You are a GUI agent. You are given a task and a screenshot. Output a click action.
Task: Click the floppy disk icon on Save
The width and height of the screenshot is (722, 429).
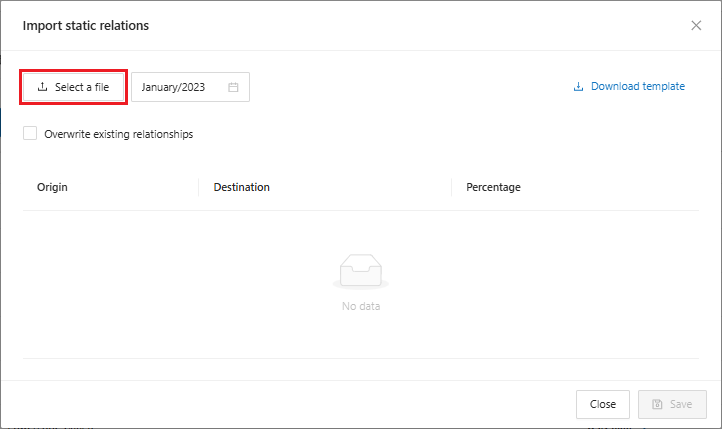click(x=657, y=404)
